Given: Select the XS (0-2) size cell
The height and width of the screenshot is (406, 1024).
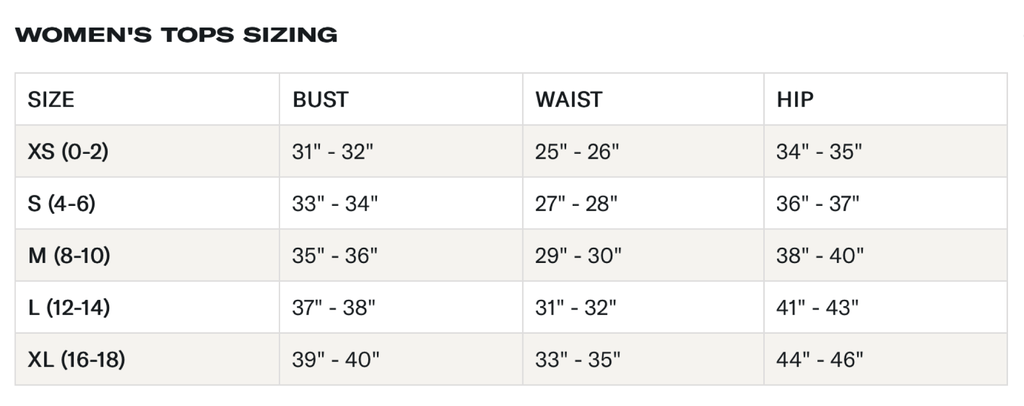Looking at the screenshot, I should [68, 152].
